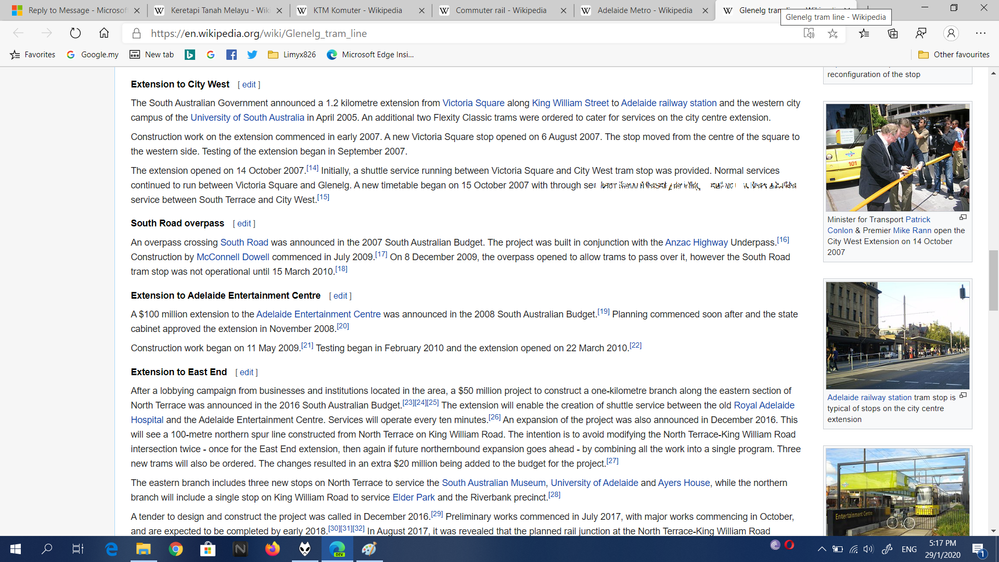Viewport: 999px width, 562px height.
Task: View site info via lock icon
Action: (x=136, y=33)
